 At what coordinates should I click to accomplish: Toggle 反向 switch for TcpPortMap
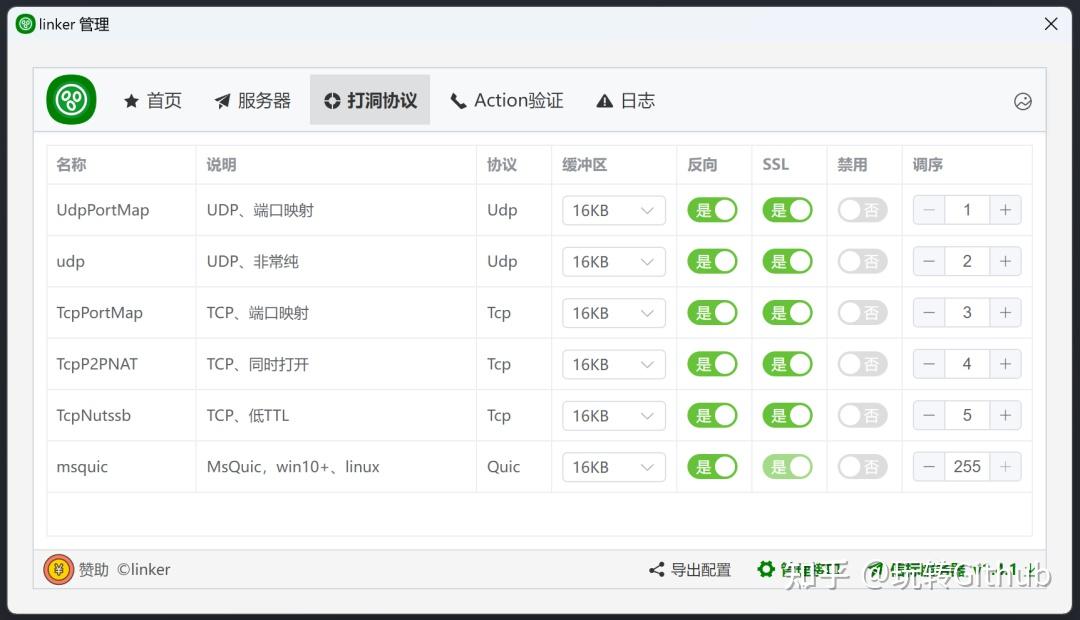pyautogui.click(x=712, y=313)
